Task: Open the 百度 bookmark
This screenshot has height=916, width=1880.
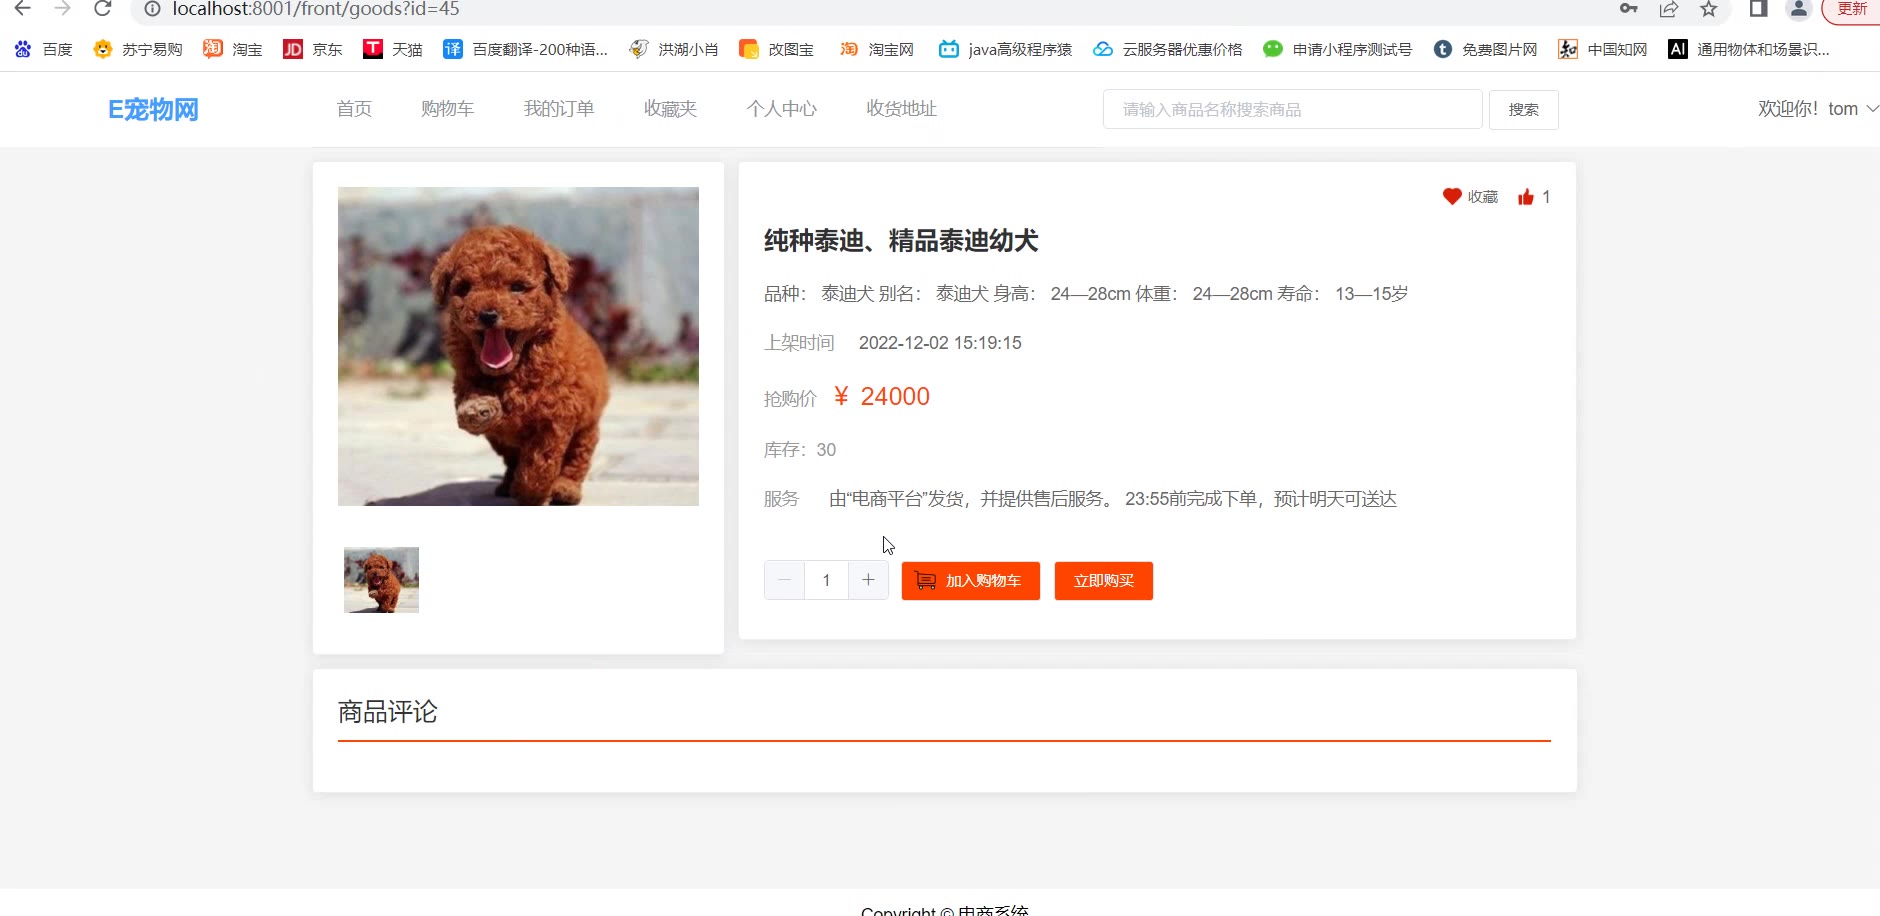Action: [x=43, y=49]
